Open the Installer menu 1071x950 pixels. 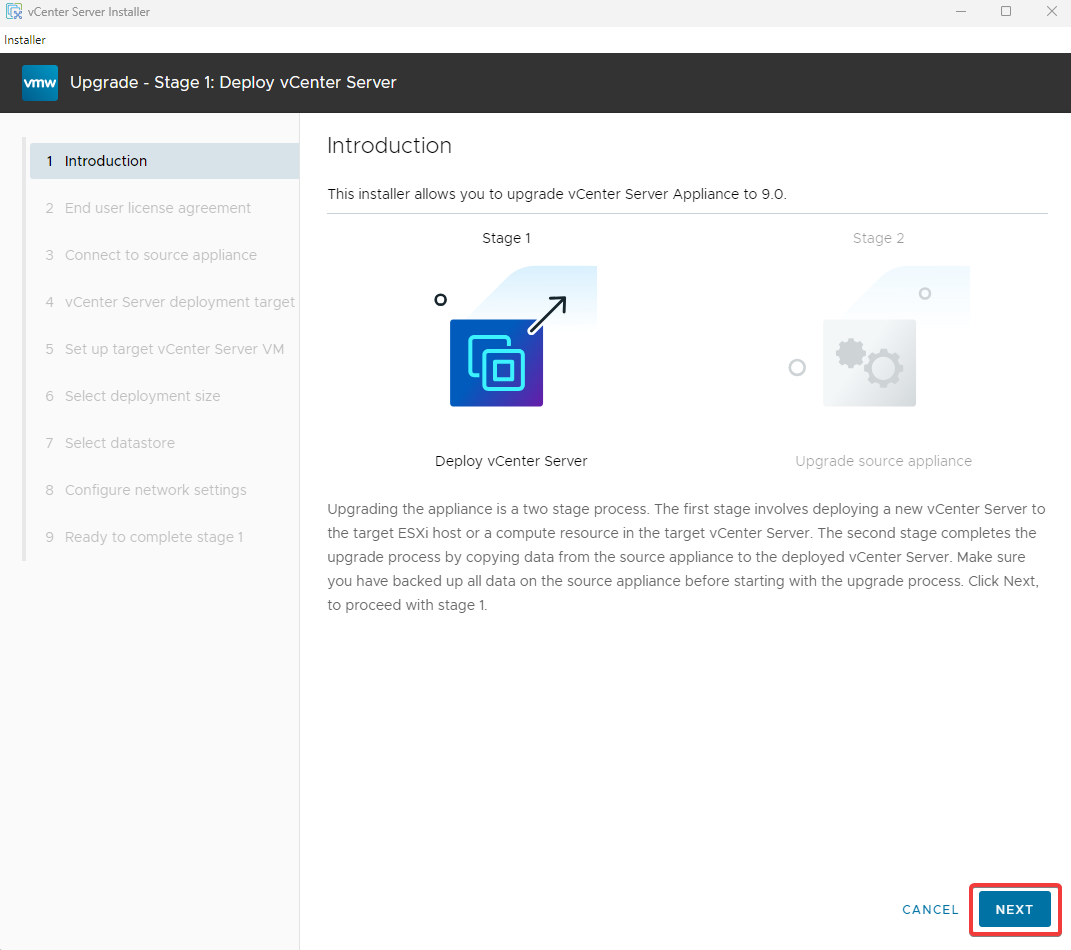pyautogui.click(x=25, y=40)
